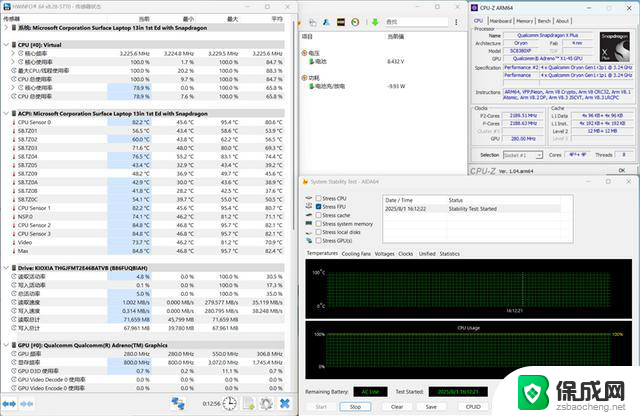Select the CPU tab in CPU-Z
The height and width of the screenshot is (416, 640).
pos(479,21)
